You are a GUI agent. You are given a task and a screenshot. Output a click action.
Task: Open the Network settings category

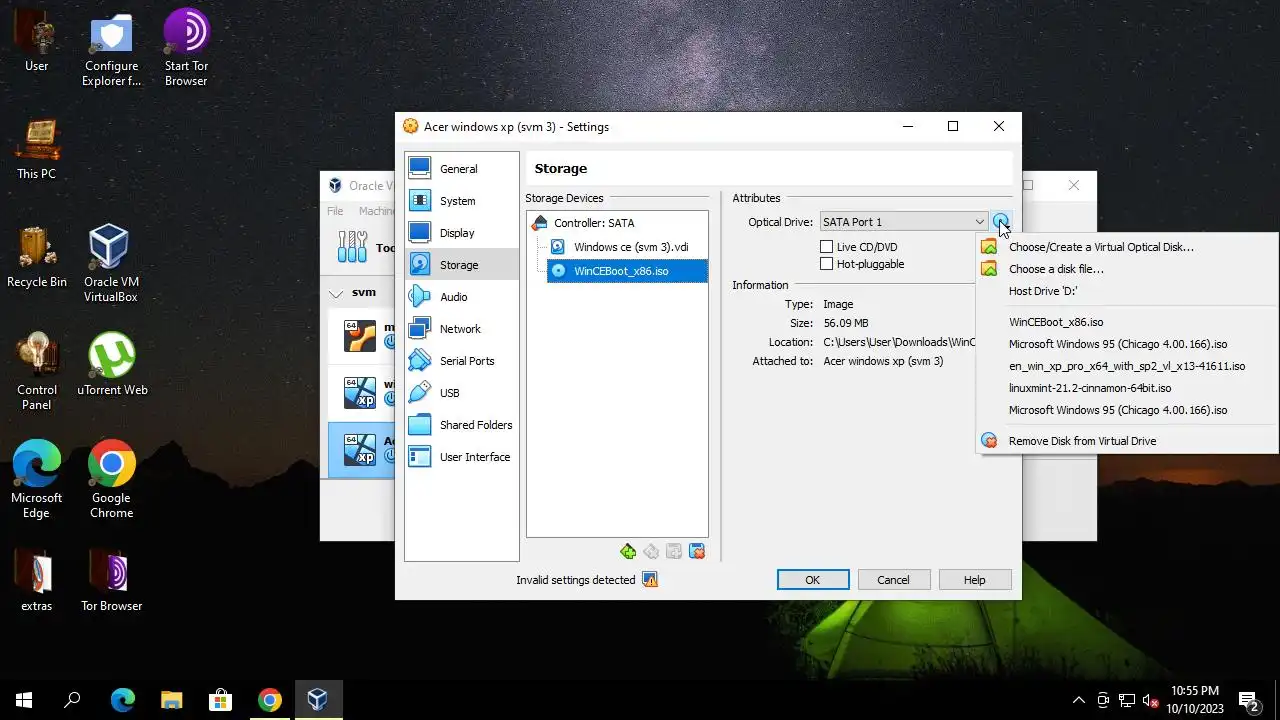tap(461, 329)
